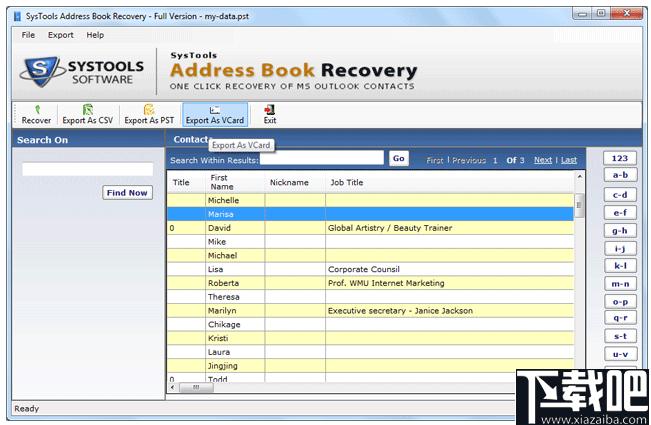Click the Export As CSV icon
651x425 pixels.
click(88, 110)
